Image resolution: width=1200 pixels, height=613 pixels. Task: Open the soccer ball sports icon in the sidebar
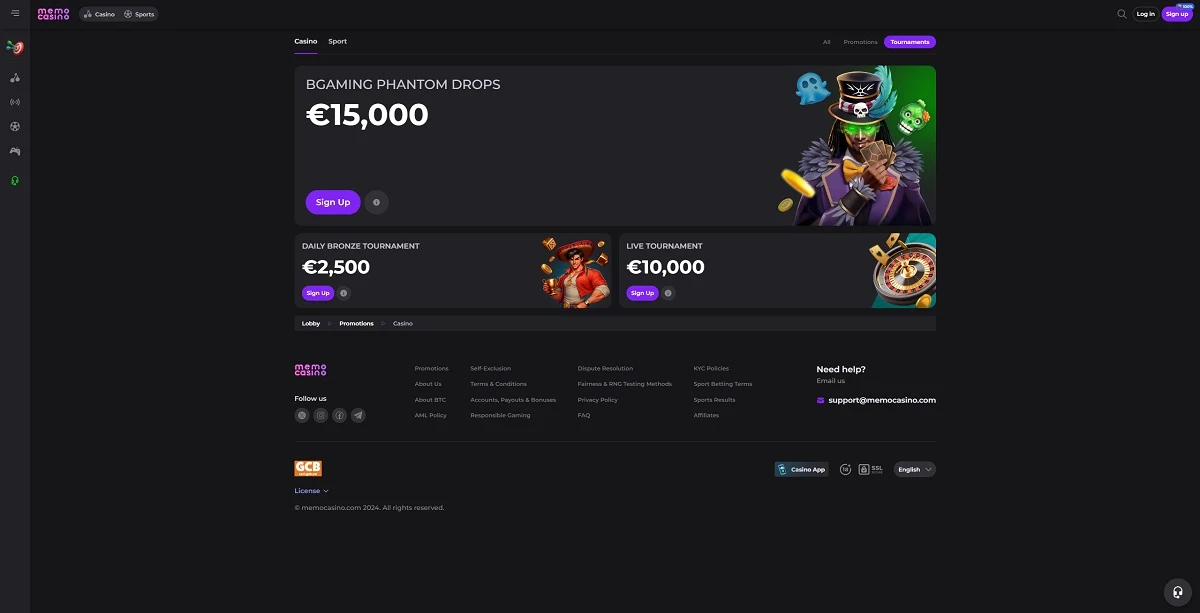tap(15, 127)
